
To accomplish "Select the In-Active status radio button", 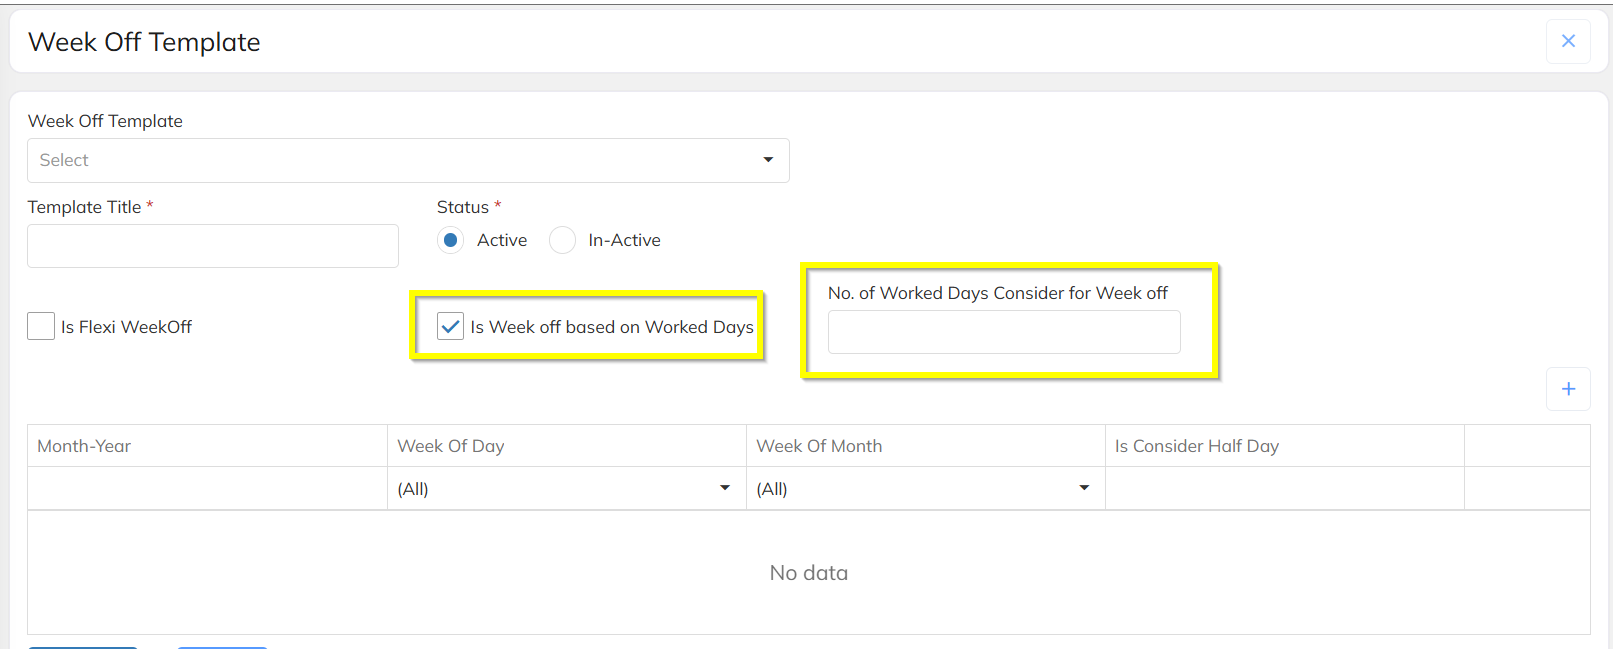I will point(563,240).
